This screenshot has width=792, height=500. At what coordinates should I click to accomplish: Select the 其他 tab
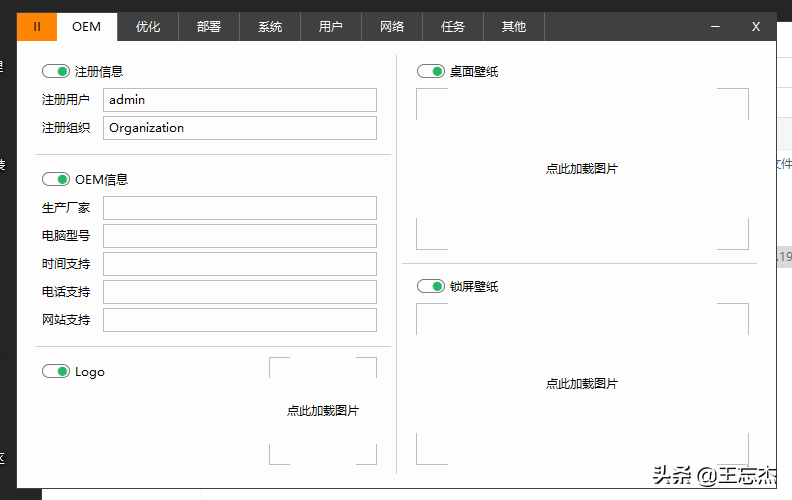click(514, 27)
